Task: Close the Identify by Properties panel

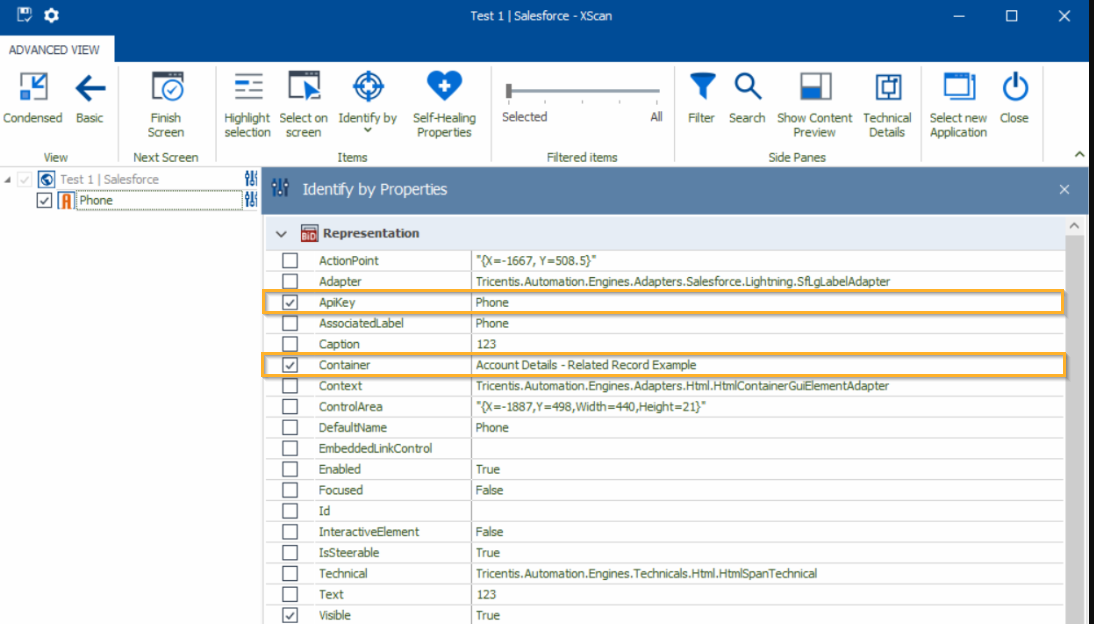Action: click(1064, 189)
